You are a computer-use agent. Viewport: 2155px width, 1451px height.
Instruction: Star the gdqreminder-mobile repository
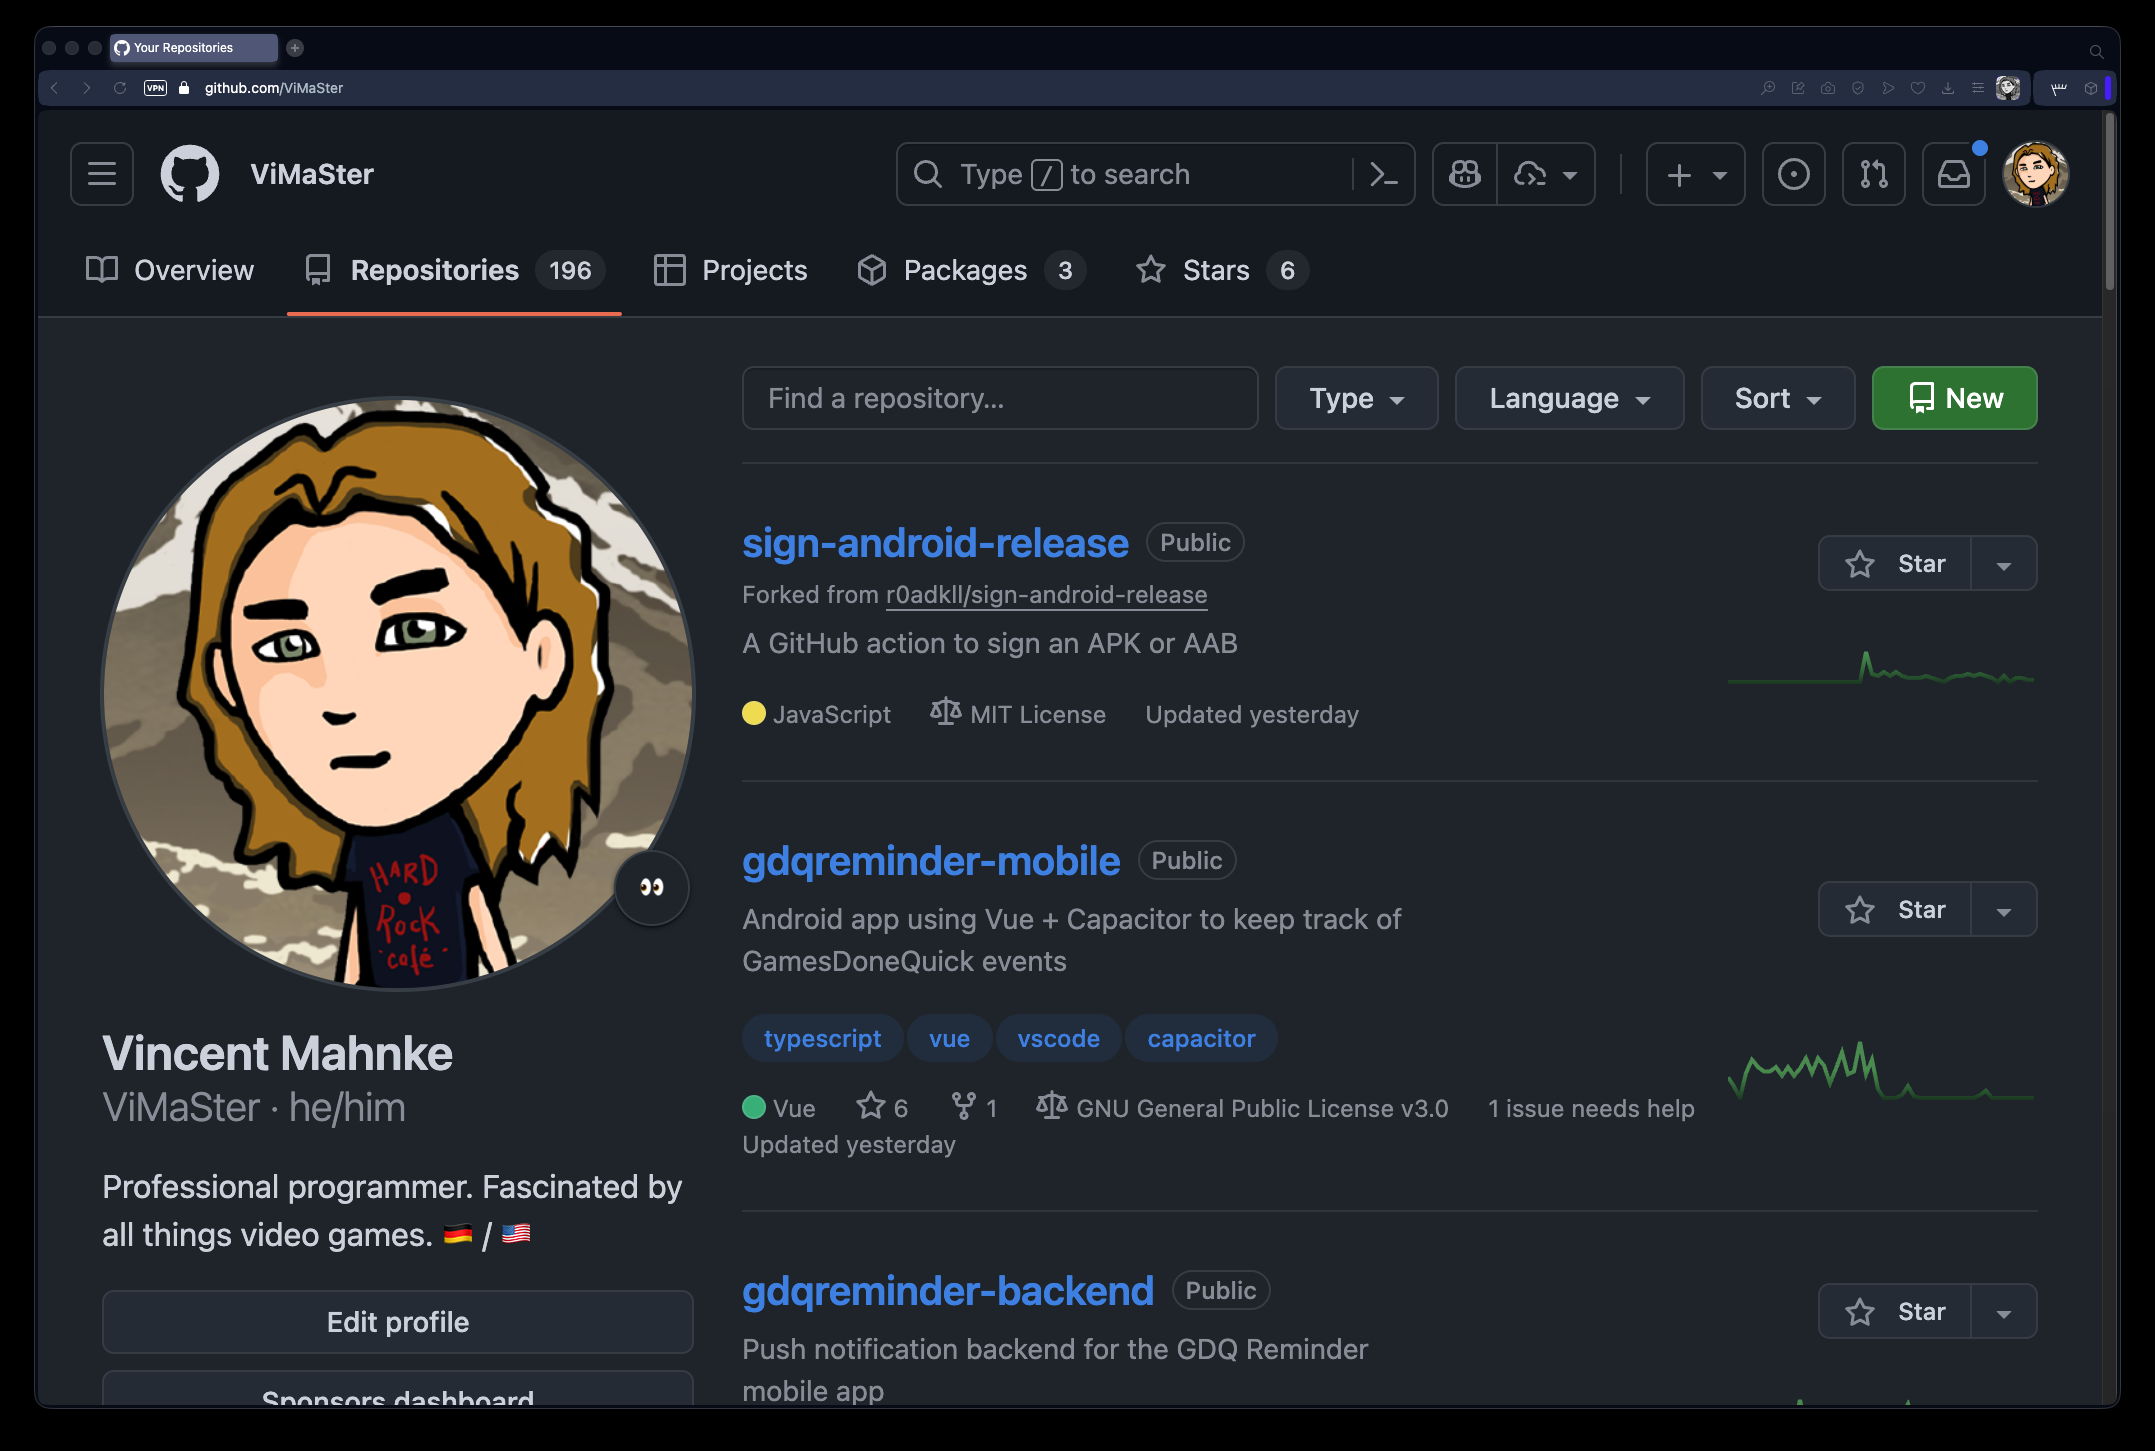click(1895, 910)
